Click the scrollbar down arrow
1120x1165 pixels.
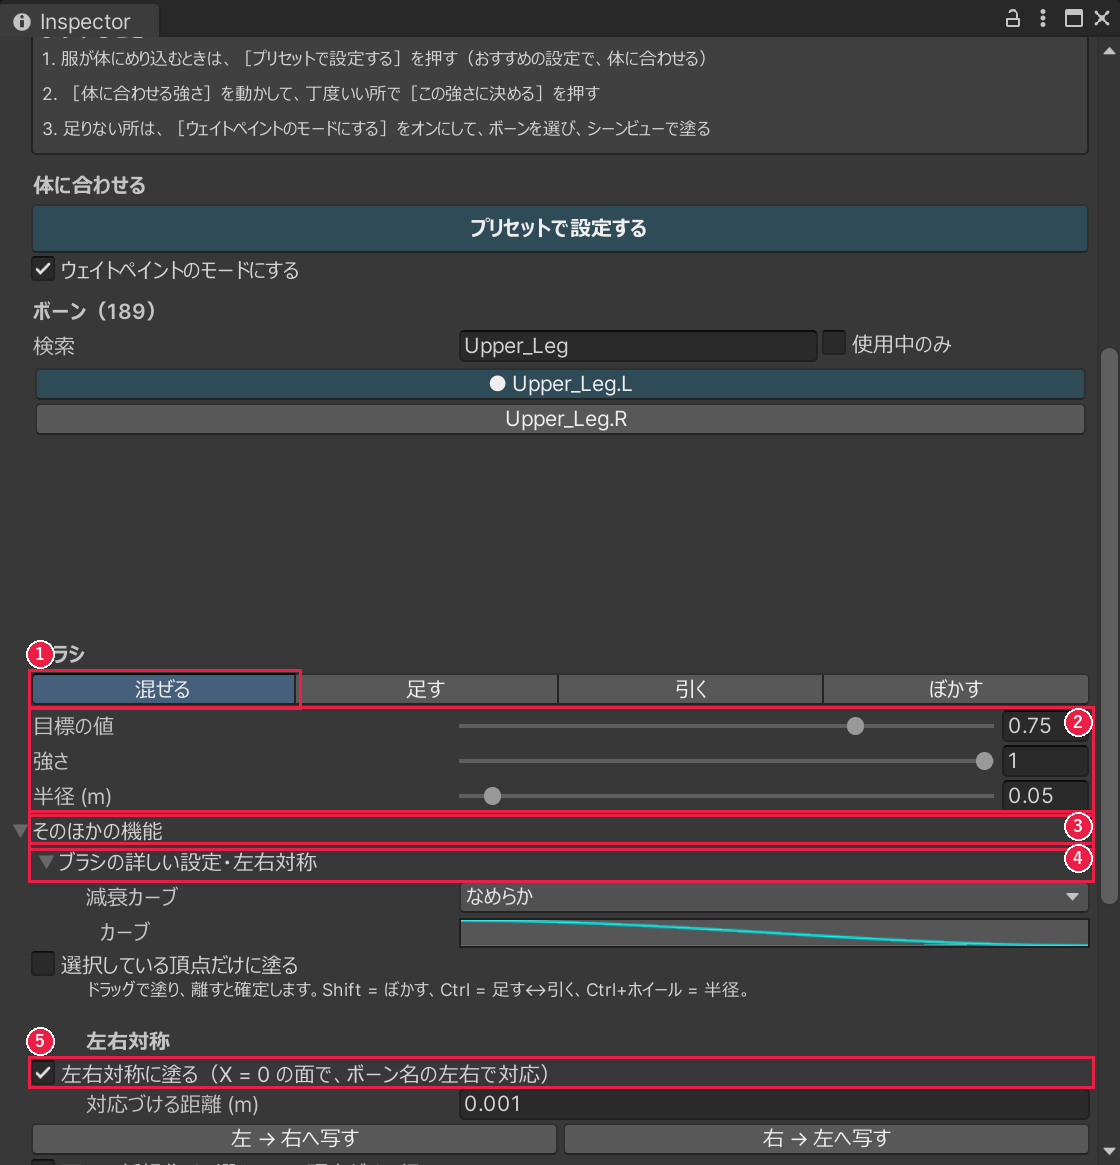tap(1109, 1151)
